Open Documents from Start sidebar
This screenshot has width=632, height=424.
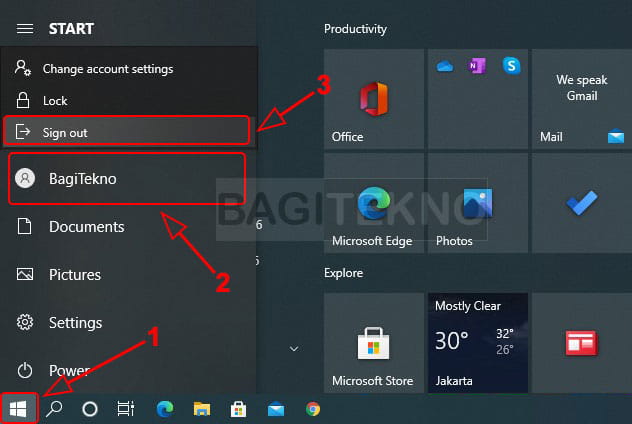tap(127, 227)
